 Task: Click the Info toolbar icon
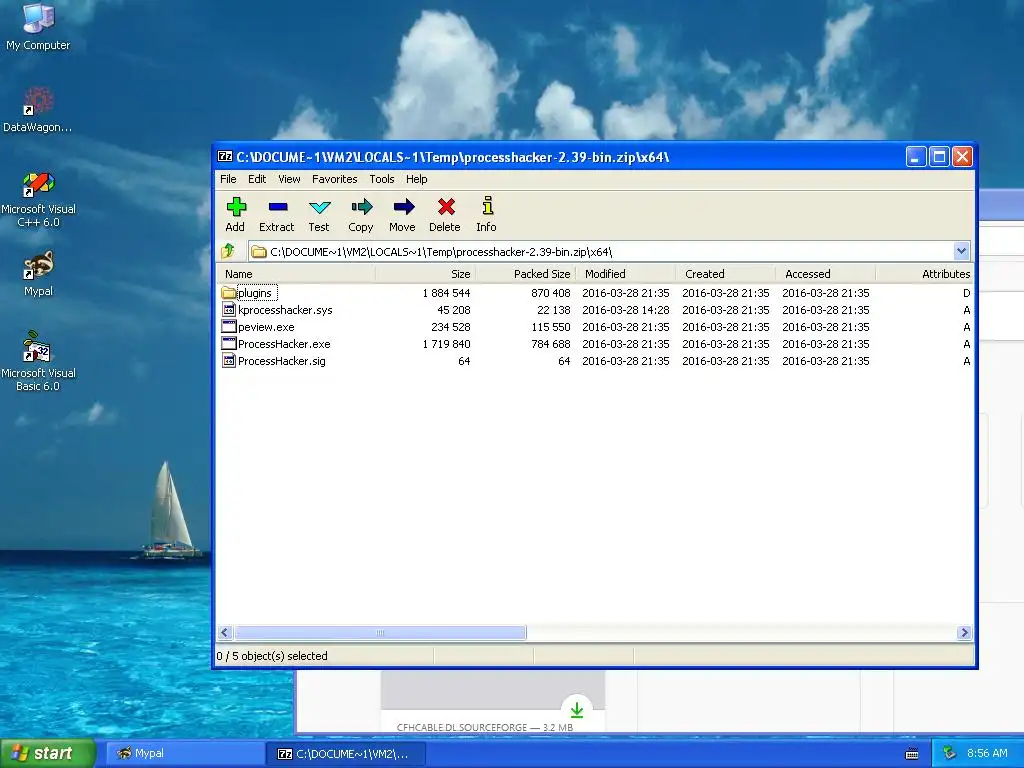(487, 206)
